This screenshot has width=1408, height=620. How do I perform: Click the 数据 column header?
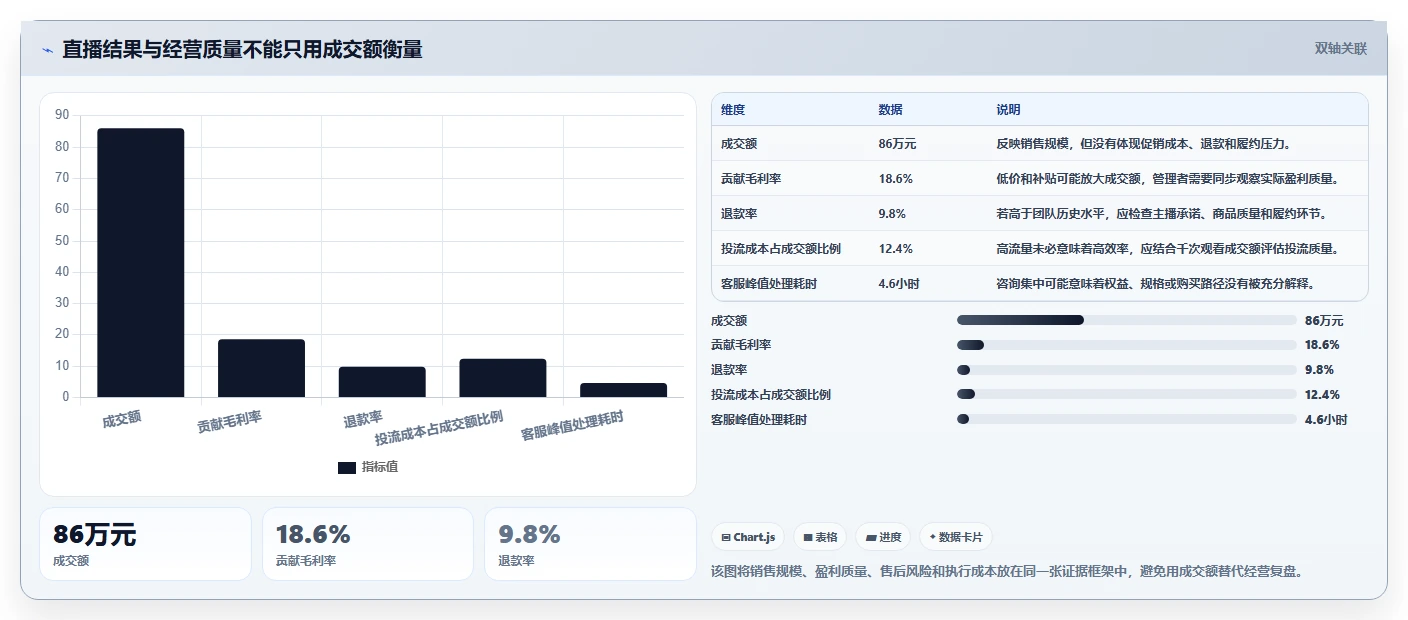891,110
